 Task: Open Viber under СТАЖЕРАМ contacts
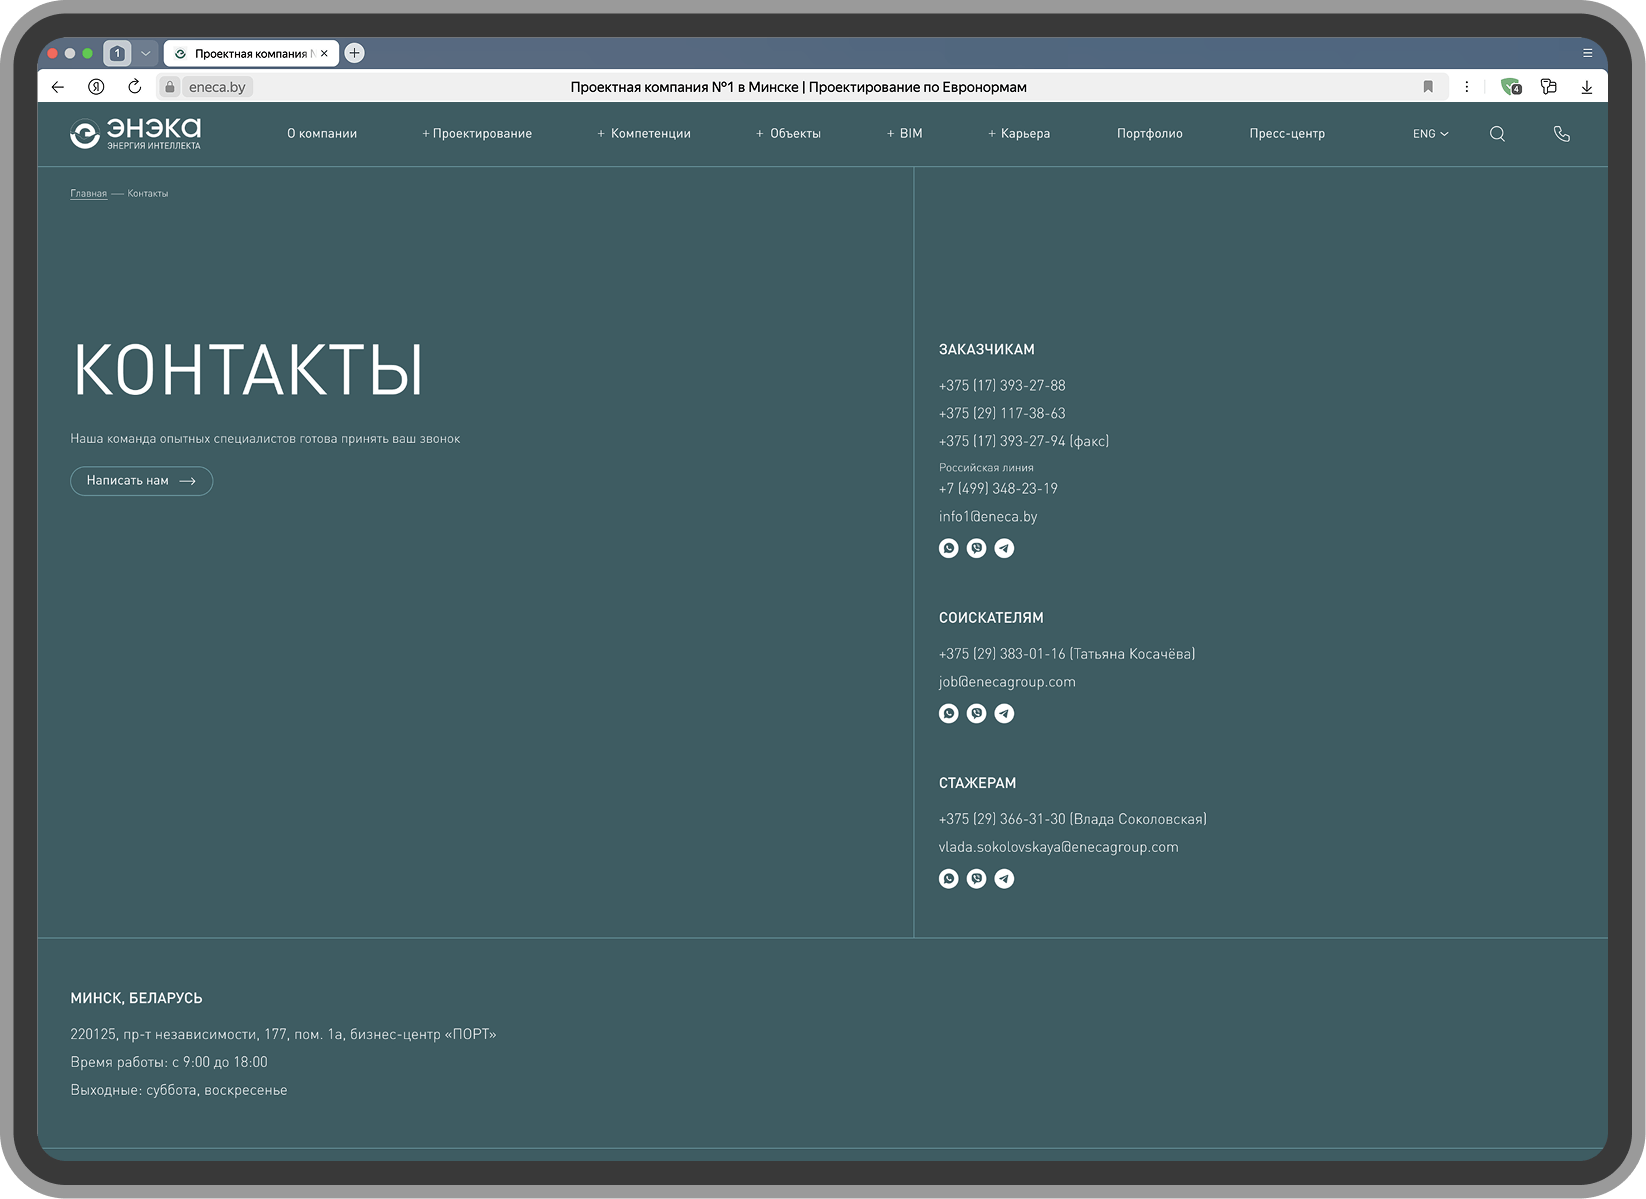977,879
